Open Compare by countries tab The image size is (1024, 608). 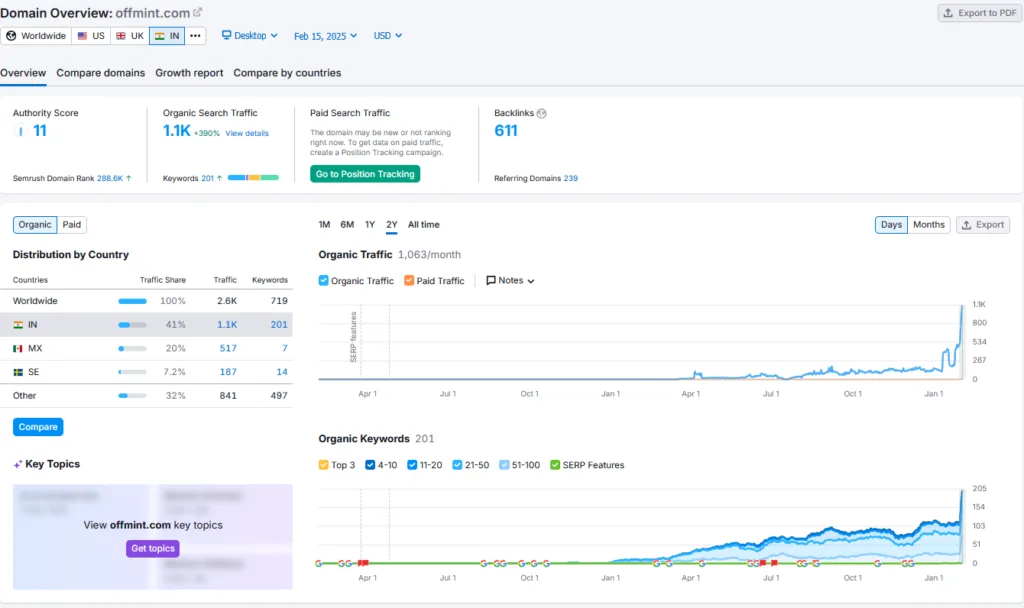(x=287, y=73)
